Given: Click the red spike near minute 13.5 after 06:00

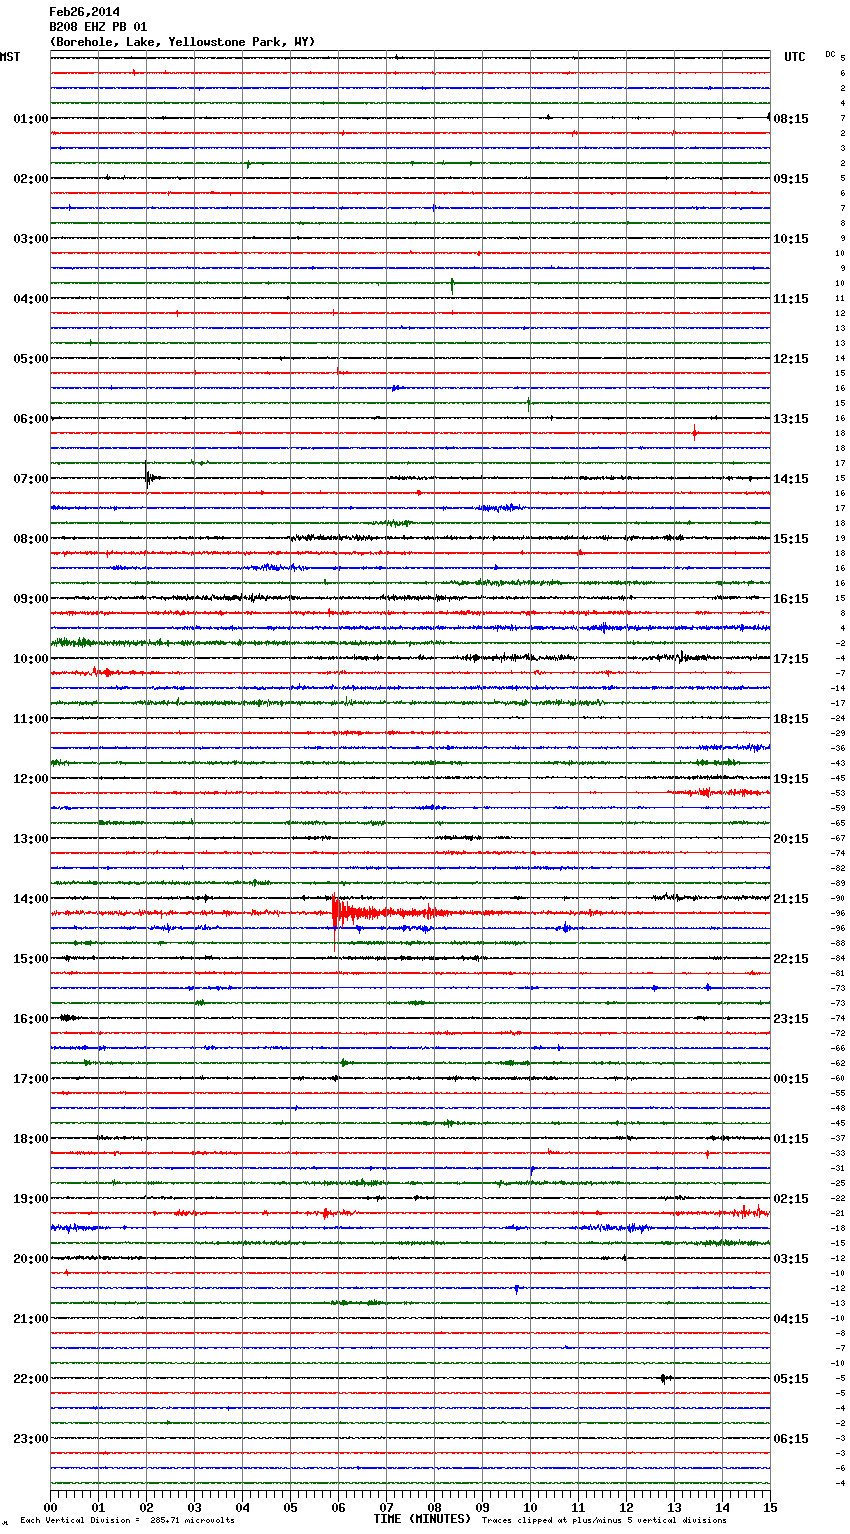Looking at the screenshot, I should pyautogui.click(x=694, y=432).
